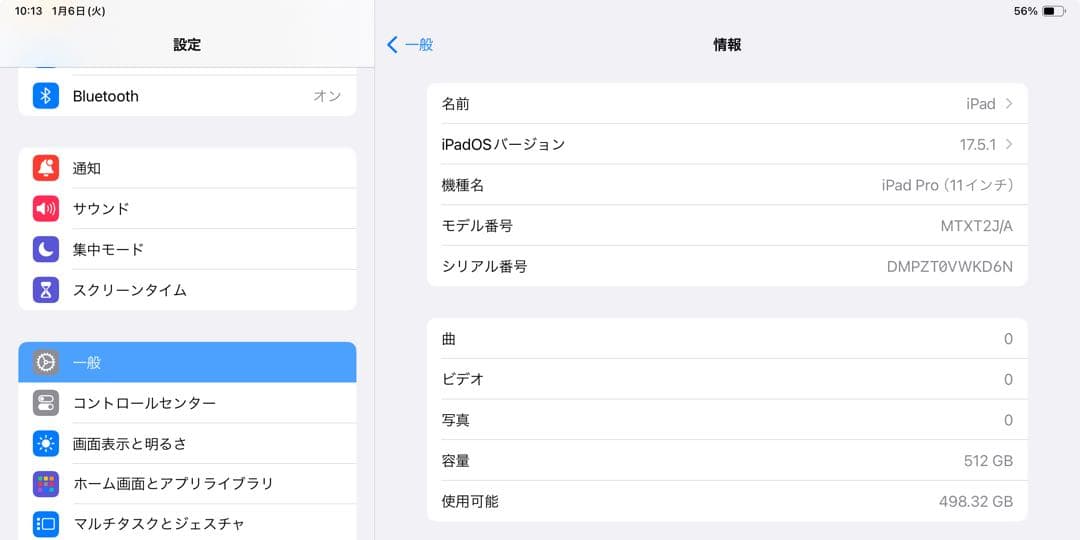Tap the version value 17.5.1
The image size is (1080, 540).
coord(977,145)
